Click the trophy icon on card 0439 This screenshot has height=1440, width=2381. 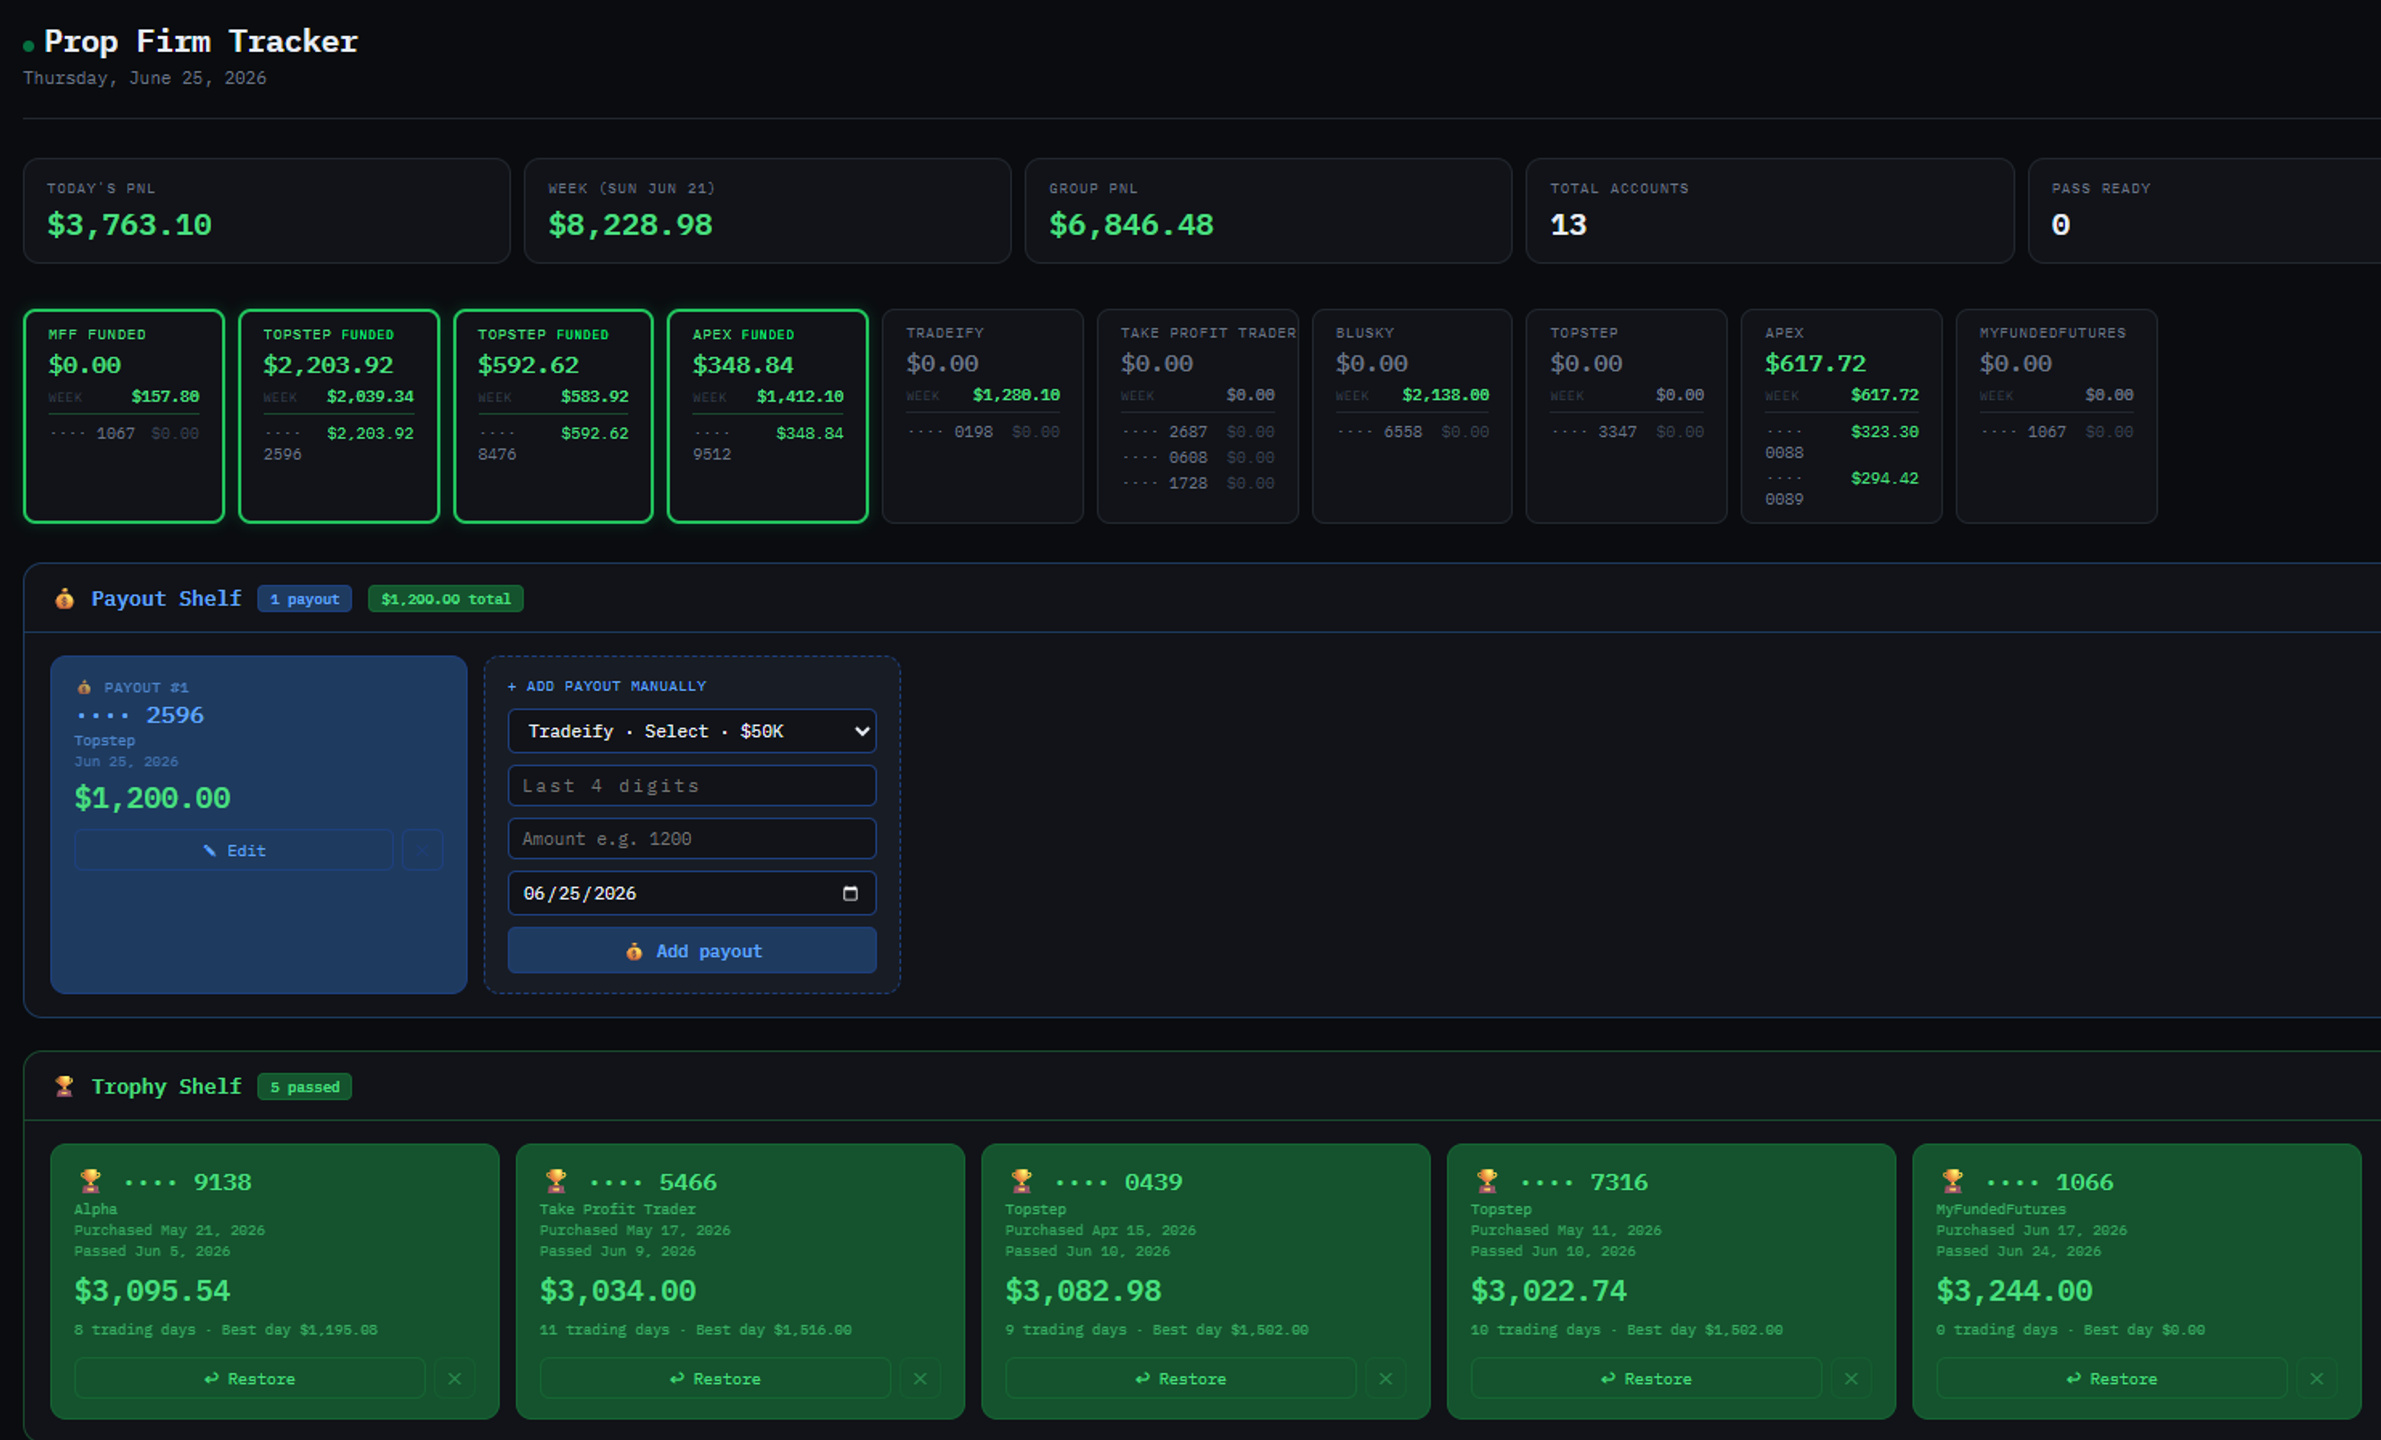pos(1021,1181)
